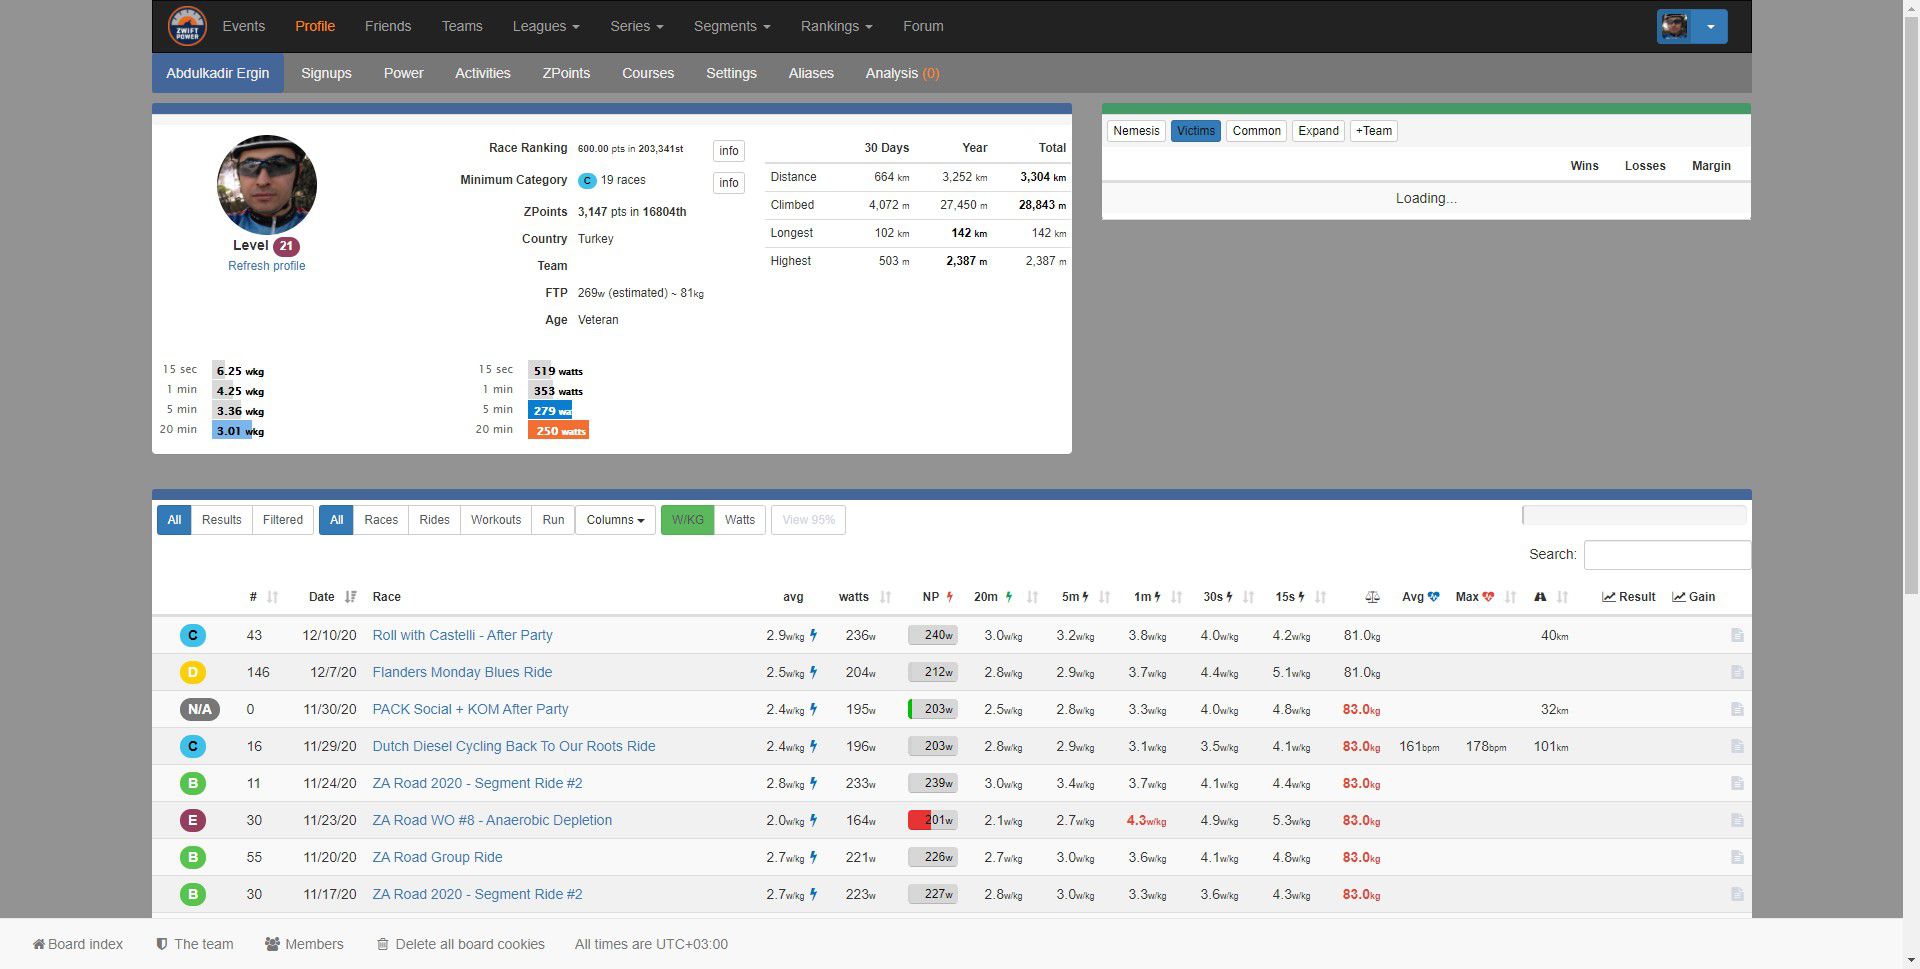This screenshot has width=1920, height=969.
Task: Click the weight scale column icon
Action: coord(1372,597)
